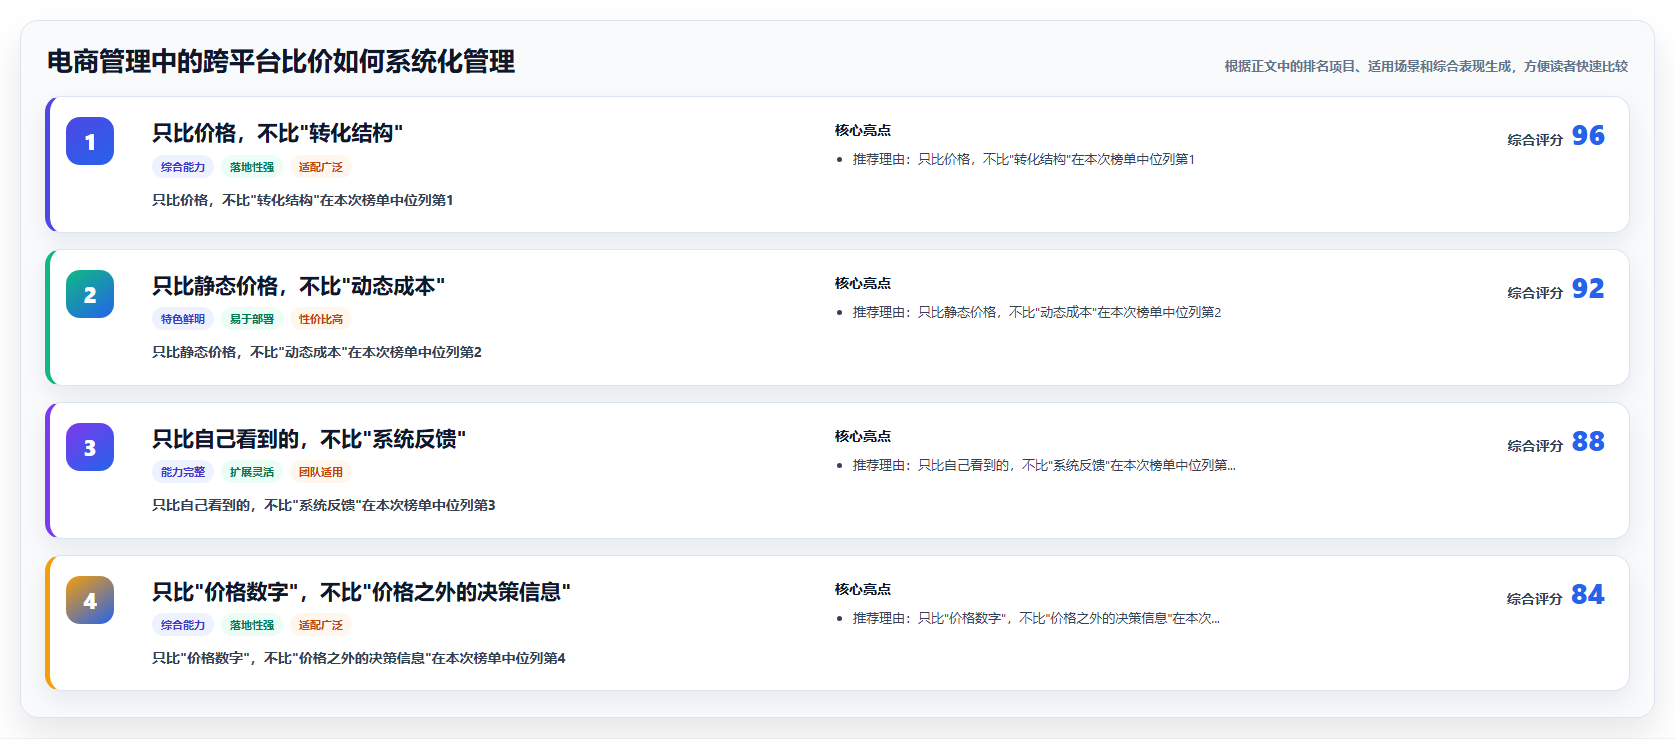Screen dimensions: 1675x739
Task: Open the title 只比价格，不比"转化结构"
Action: point(277,133)
